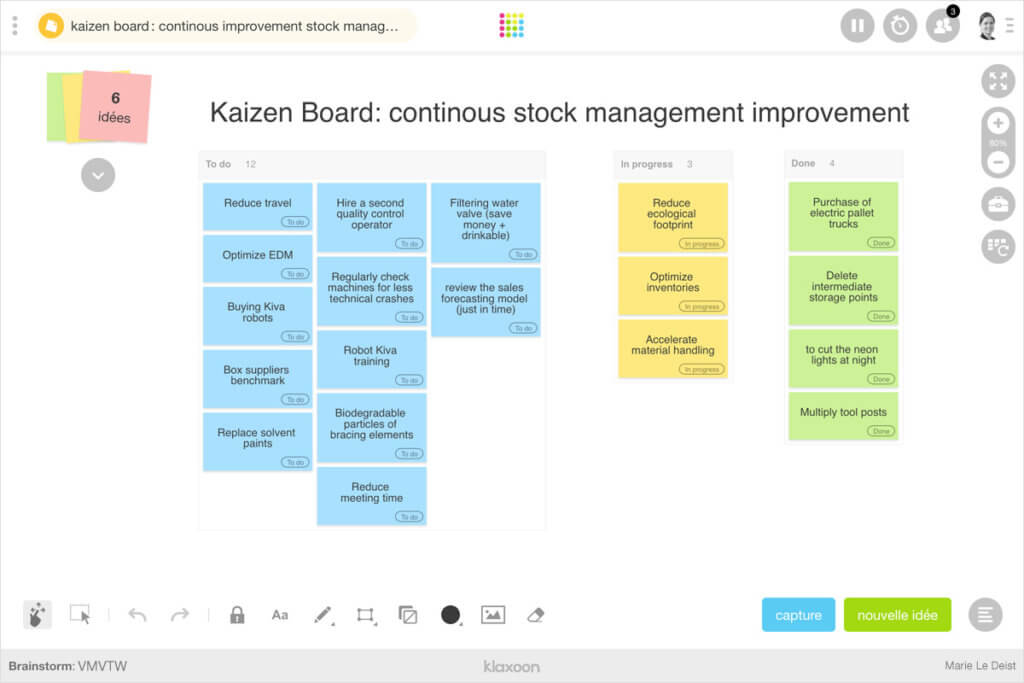
Task: Select the eraser tool
Action: click(535, 615)
